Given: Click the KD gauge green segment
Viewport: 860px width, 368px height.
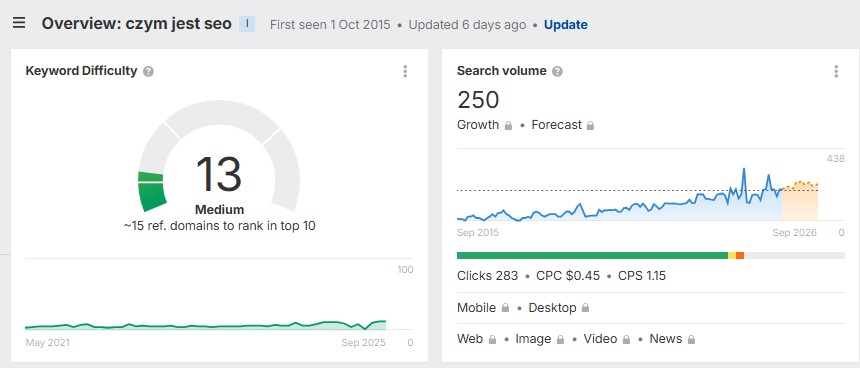Looking at the screenshot, I should click(151, 192).
